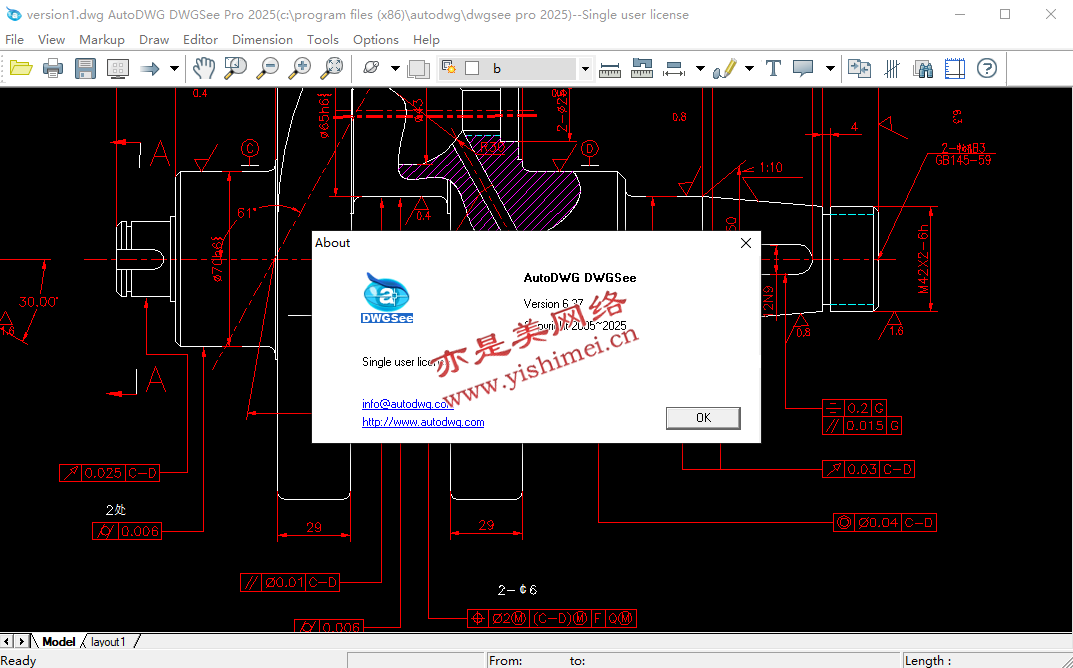1073x668 pixels.
Task: Click the Help question mark icon
Action: tap(987, 68)
